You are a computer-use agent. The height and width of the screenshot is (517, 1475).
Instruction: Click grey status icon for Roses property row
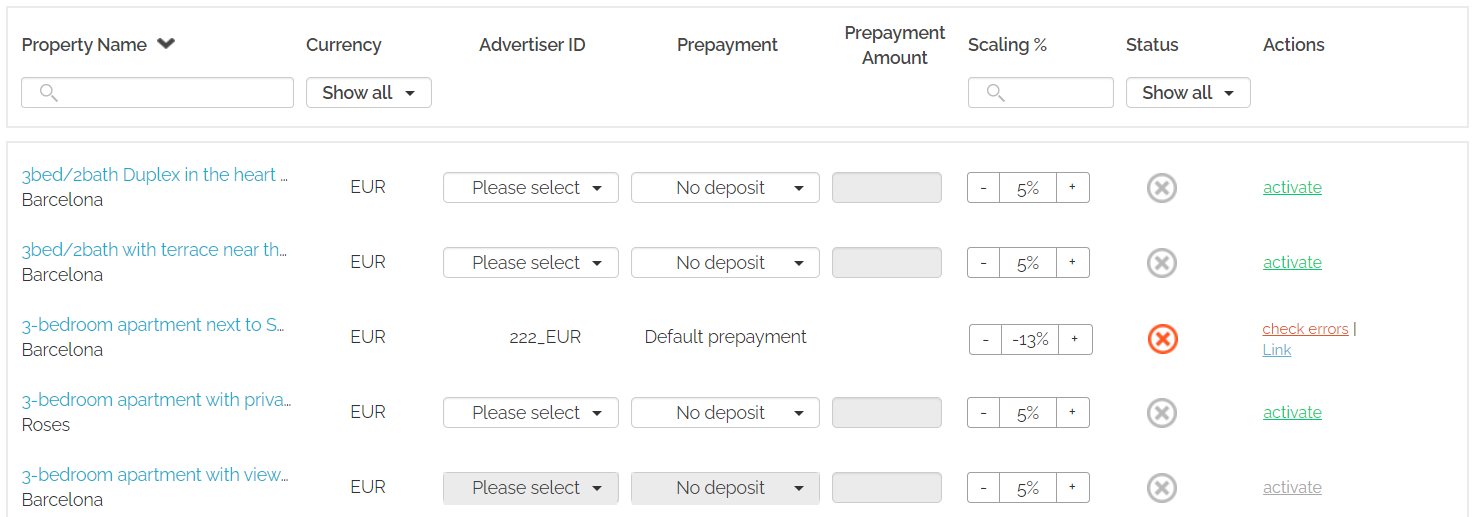click(1161, 413)
